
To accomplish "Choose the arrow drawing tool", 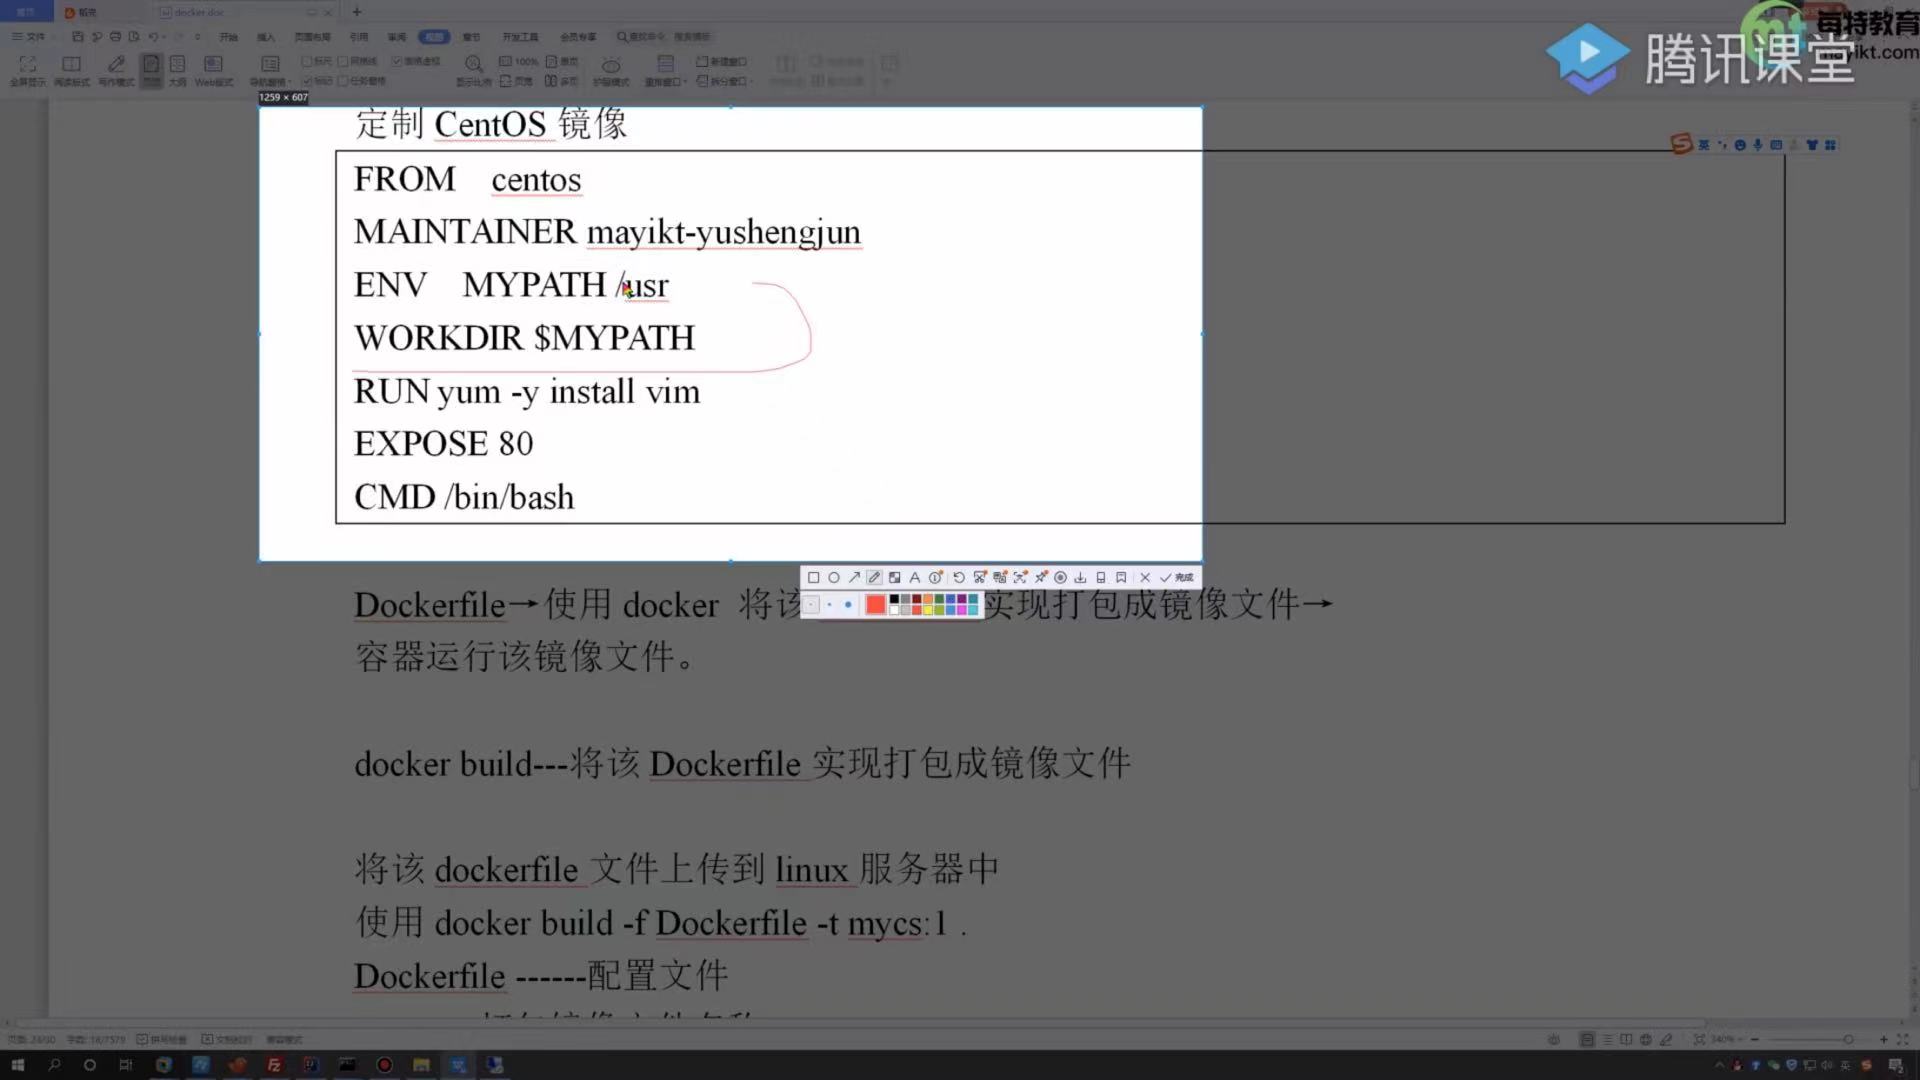I will point(854,578).
